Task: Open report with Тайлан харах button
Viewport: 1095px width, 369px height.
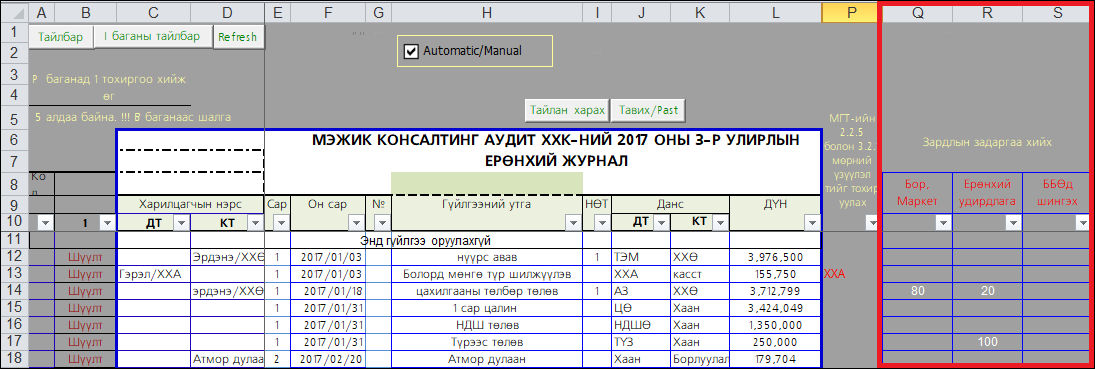Action: point(567,110)
